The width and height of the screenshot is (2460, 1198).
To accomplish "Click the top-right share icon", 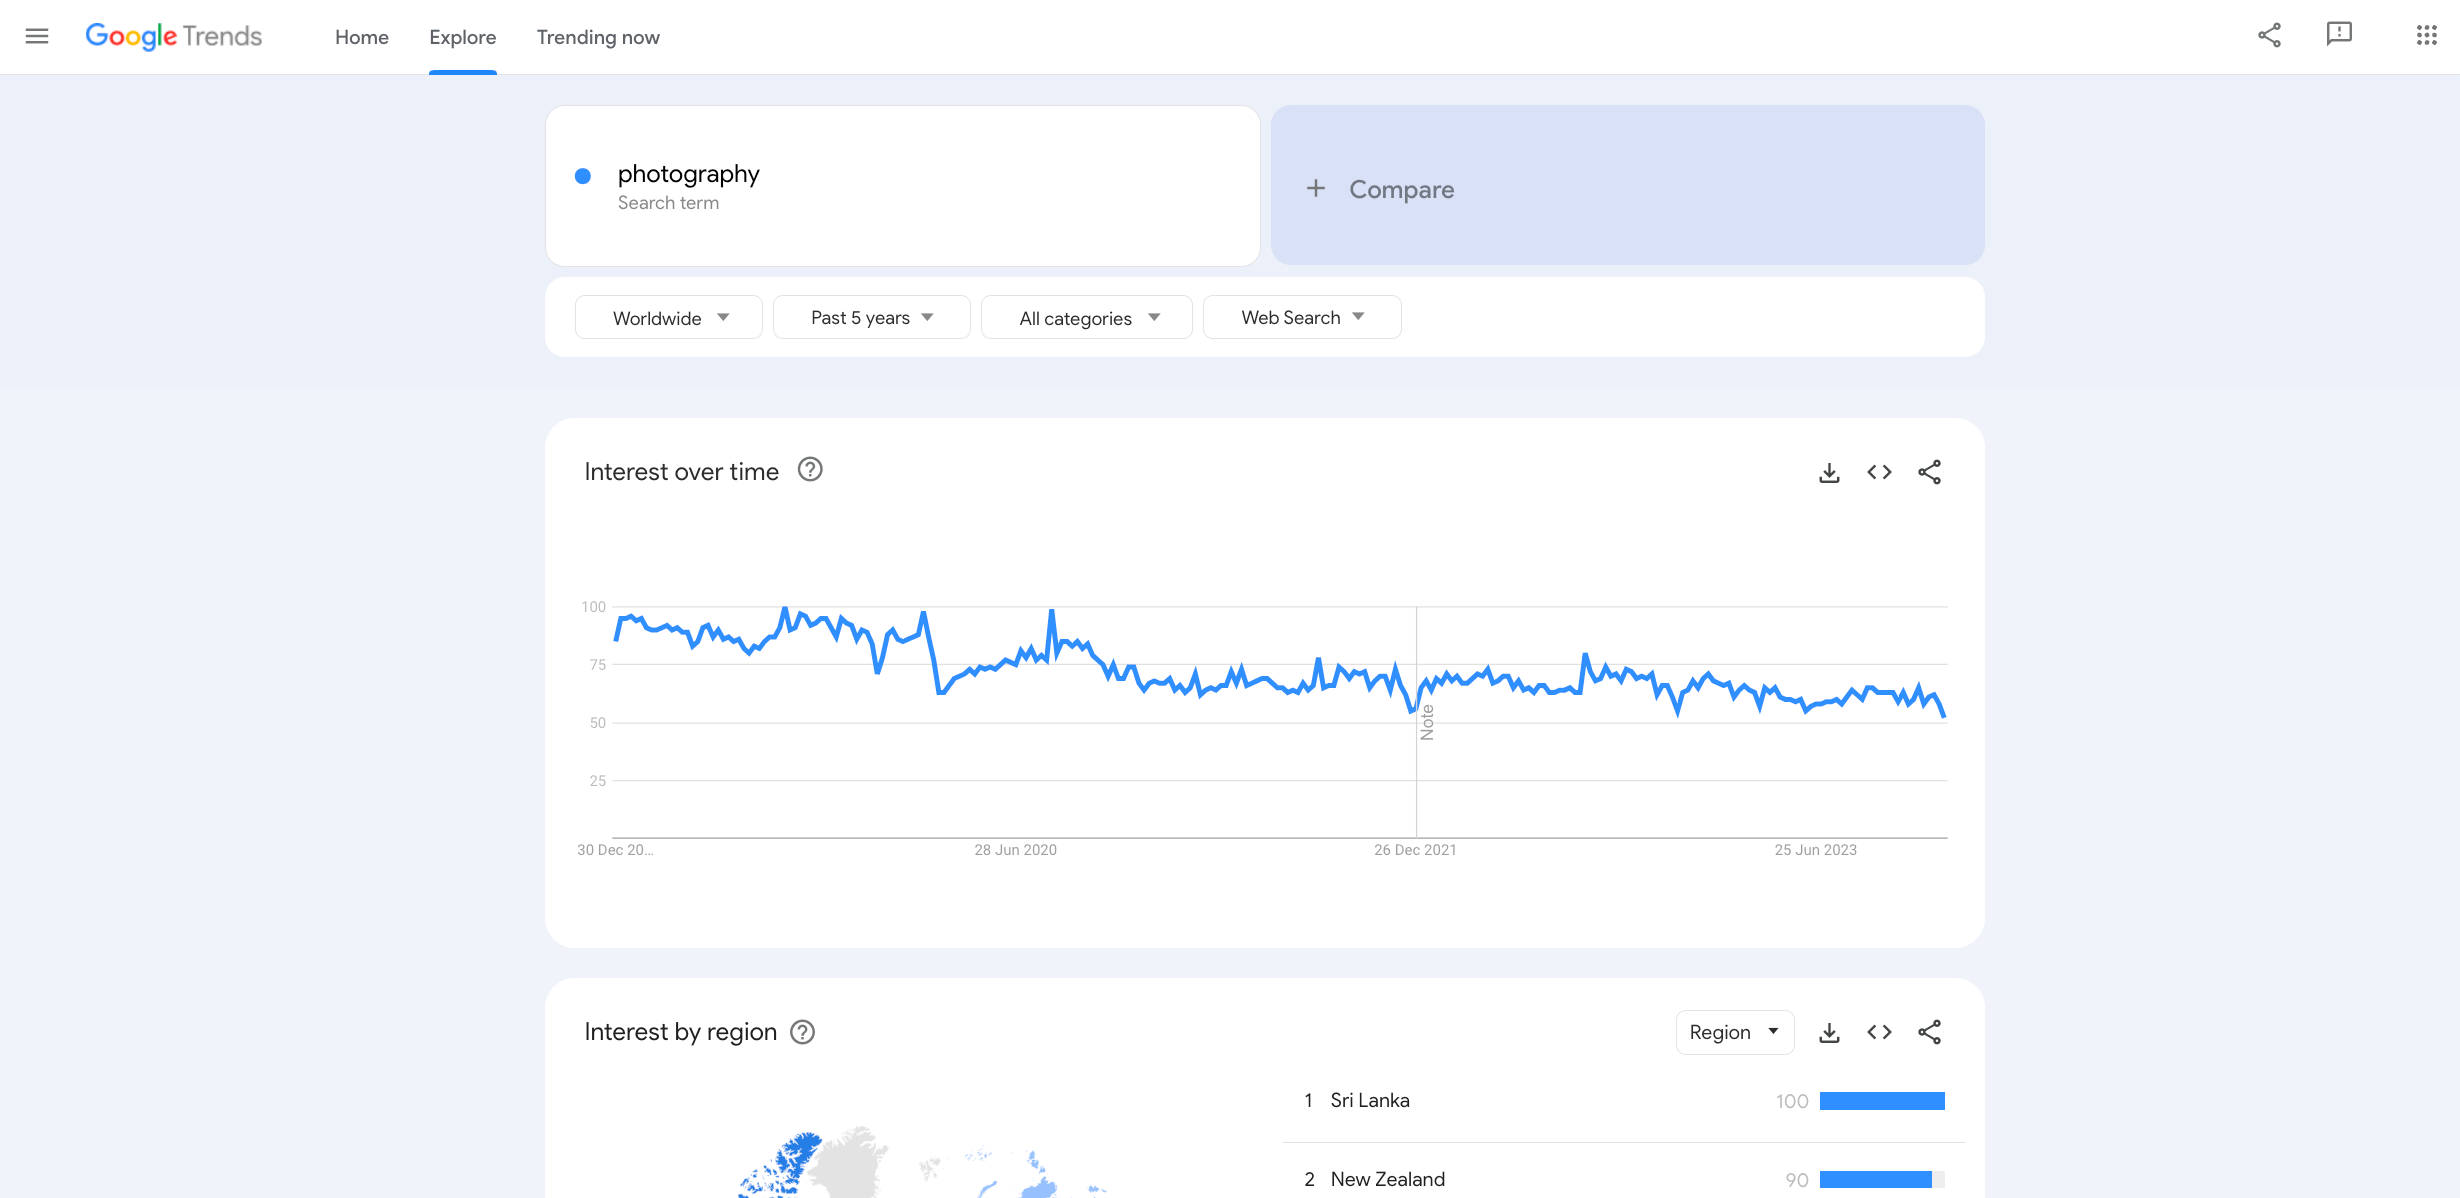I will pyautogui.click(x=2269, y=36).
